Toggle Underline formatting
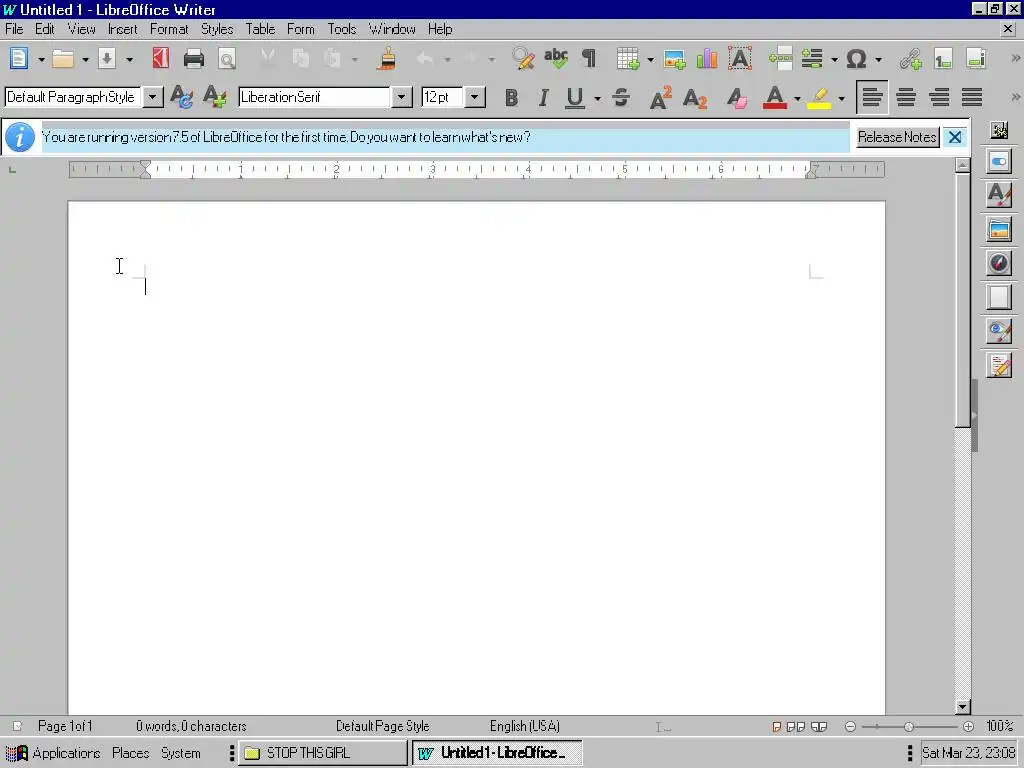 click(575, 97)
